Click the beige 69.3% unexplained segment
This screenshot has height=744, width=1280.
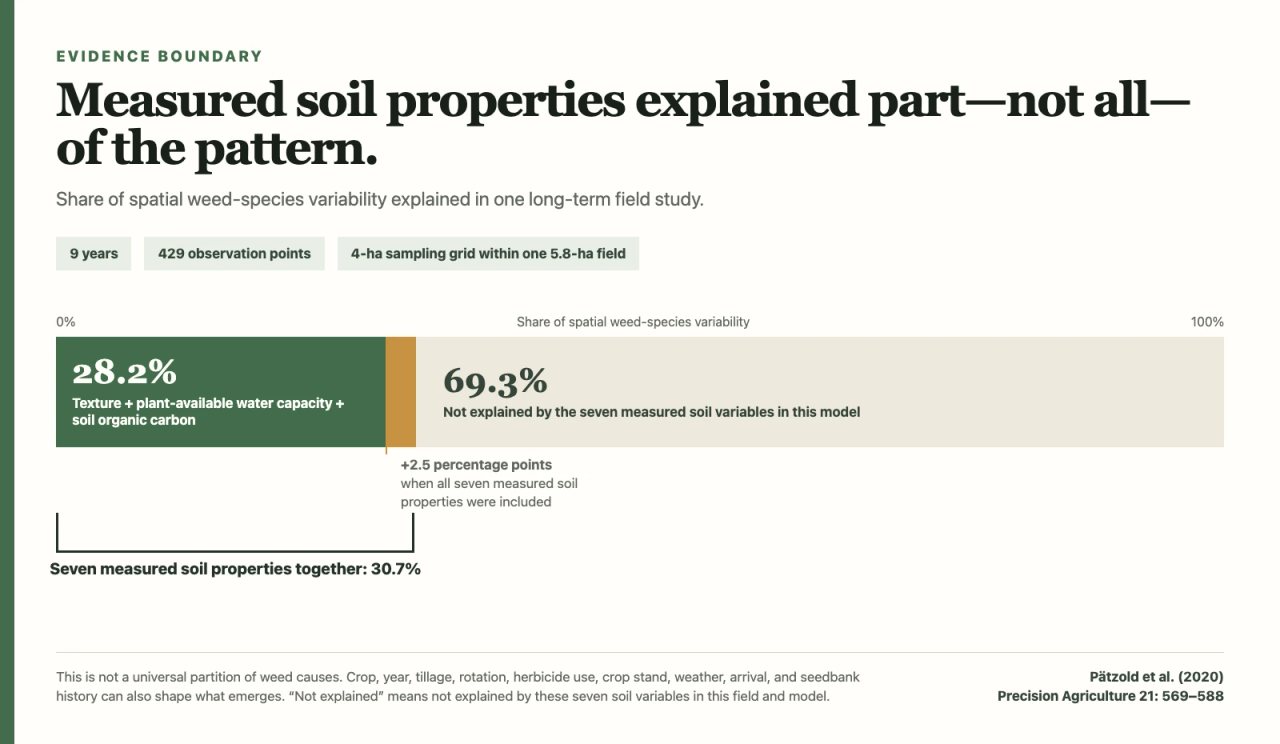pos(820,392)
